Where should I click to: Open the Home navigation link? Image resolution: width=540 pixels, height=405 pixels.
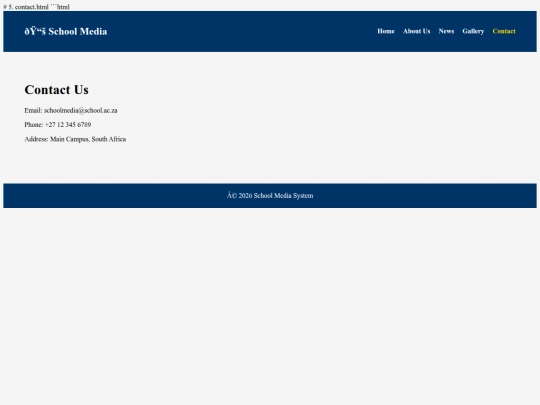click(x=386, y=31)
